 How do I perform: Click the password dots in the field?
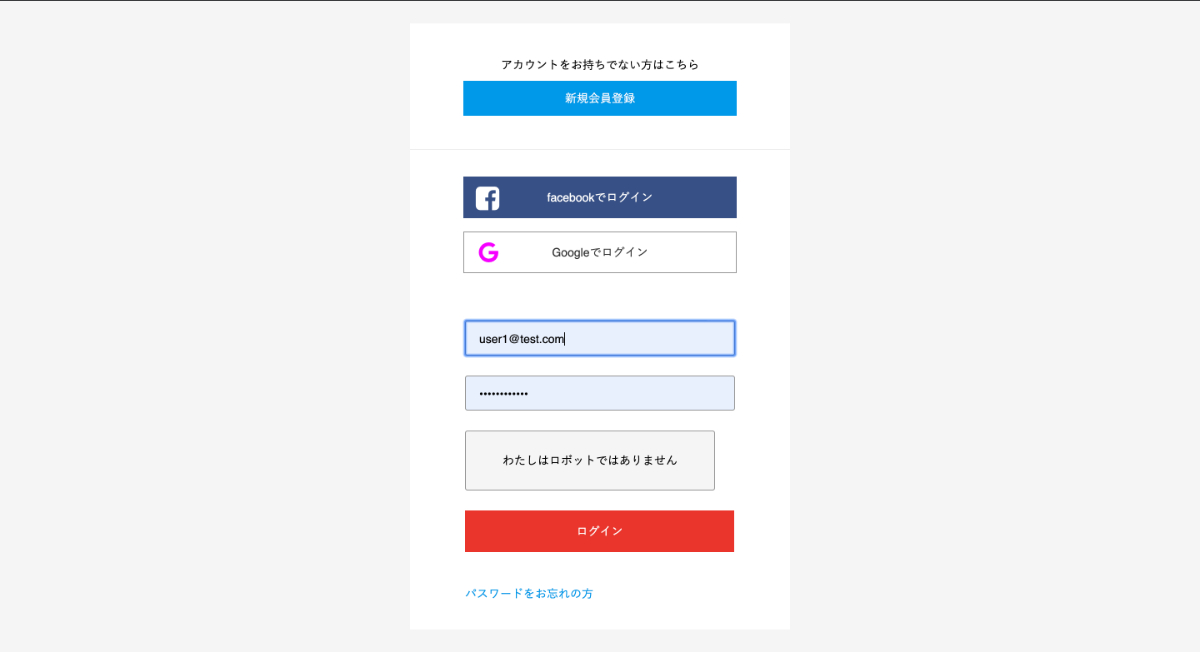point(504,394)
